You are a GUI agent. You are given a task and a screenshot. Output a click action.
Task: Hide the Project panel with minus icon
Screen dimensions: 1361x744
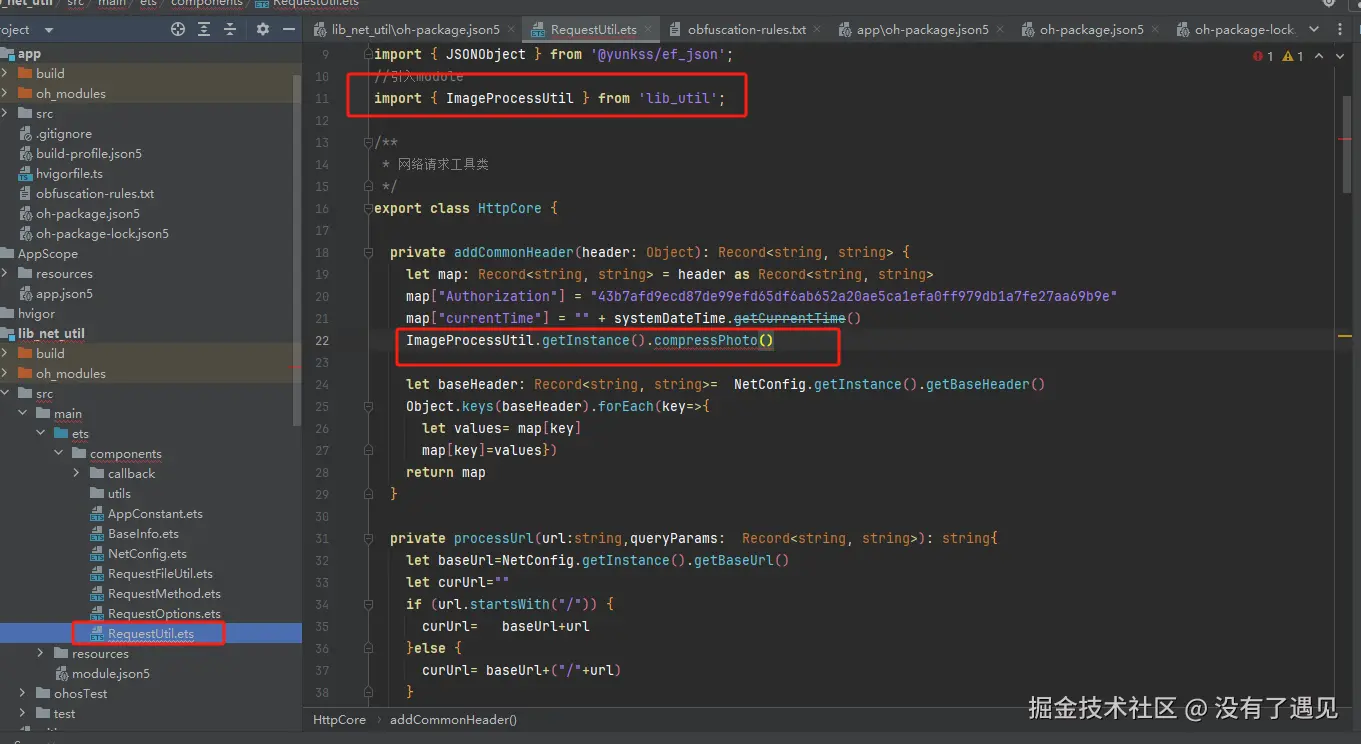289,29
